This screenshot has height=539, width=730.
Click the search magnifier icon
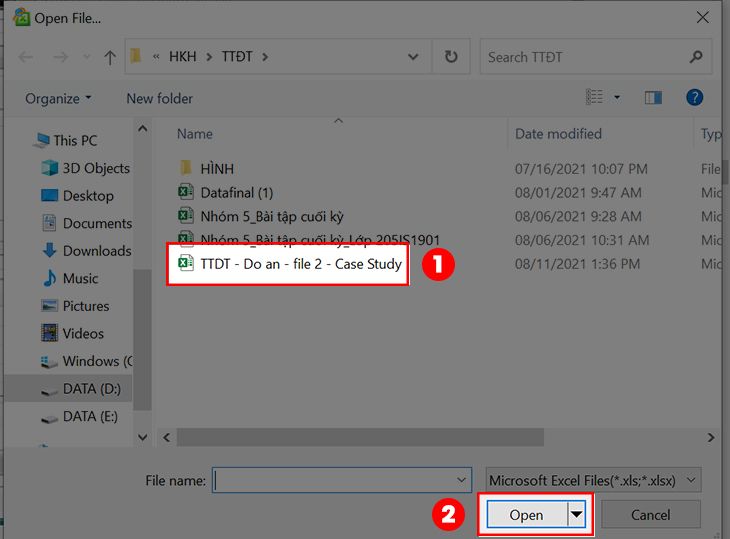click(x=696, y=57)
